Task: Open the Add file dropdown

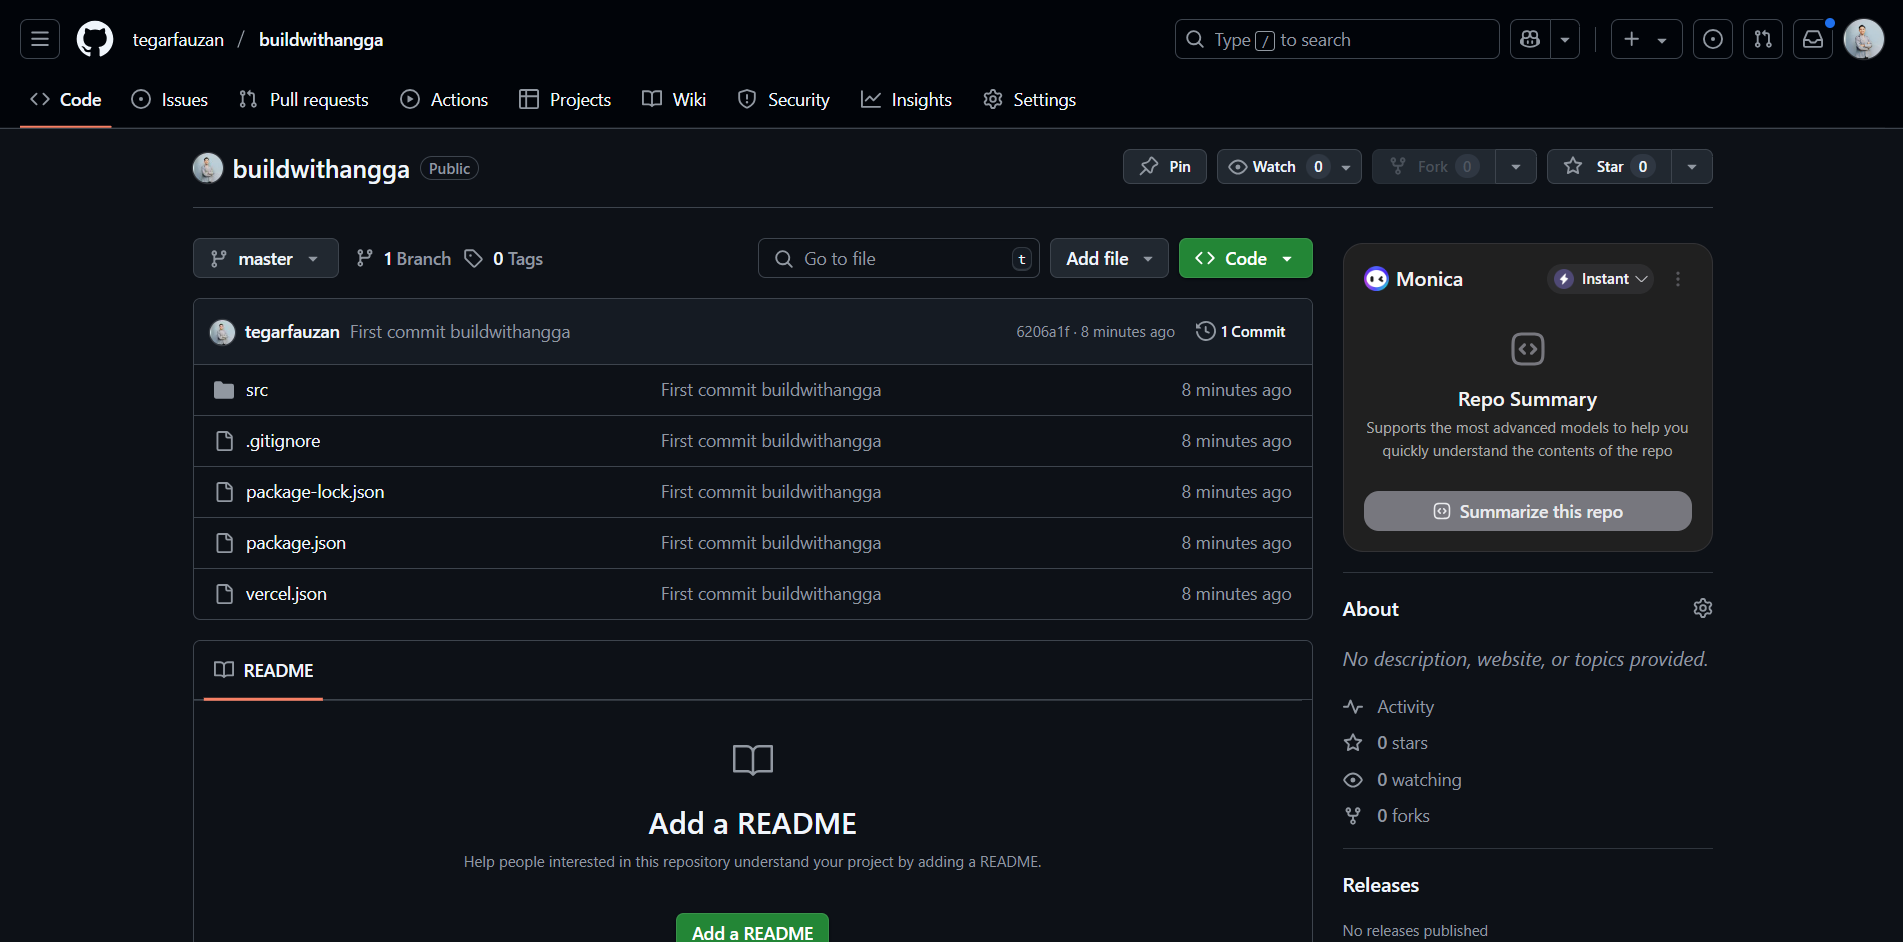Action: [x=1109, y=259]
